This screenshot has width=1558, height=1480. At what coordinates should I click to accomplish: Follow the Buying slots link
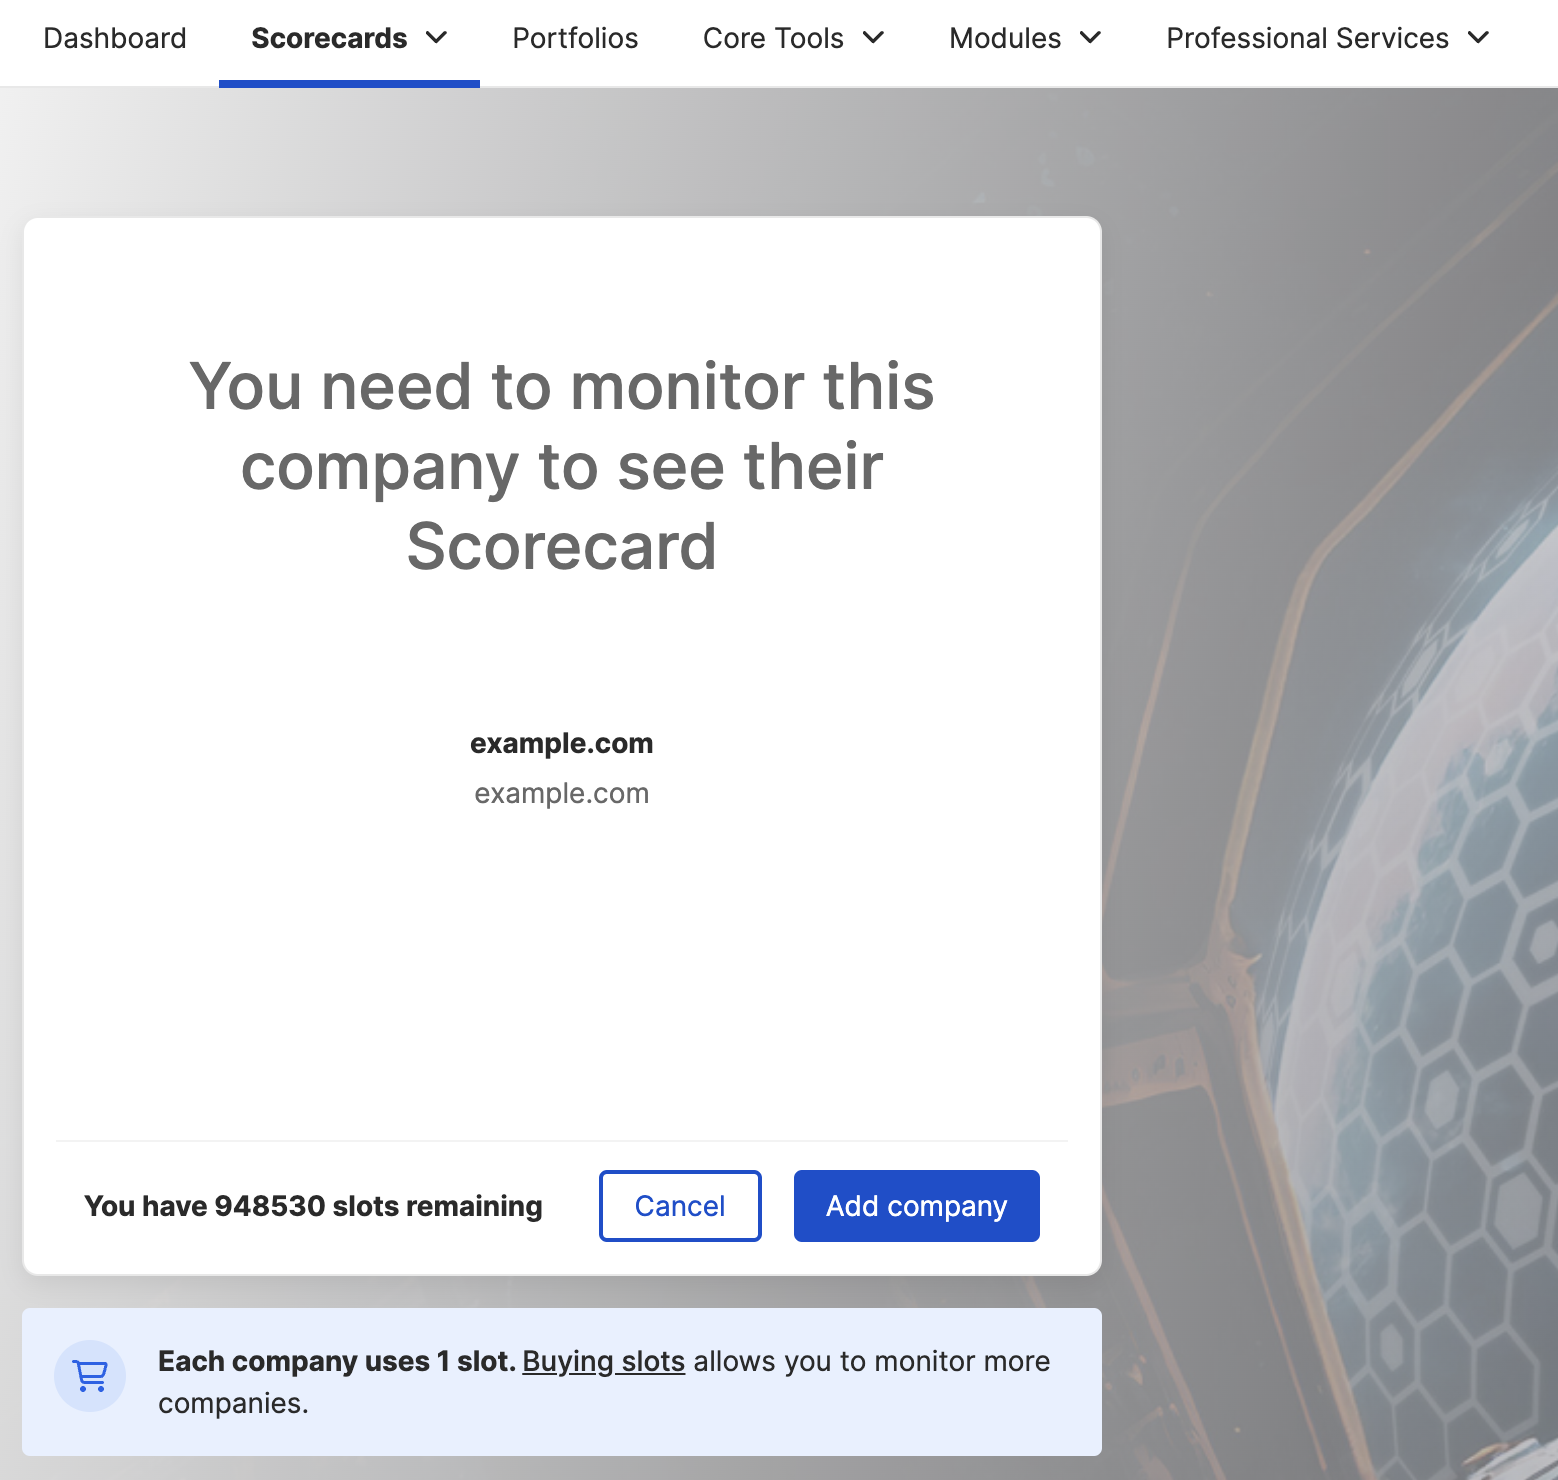point(604,1361)
